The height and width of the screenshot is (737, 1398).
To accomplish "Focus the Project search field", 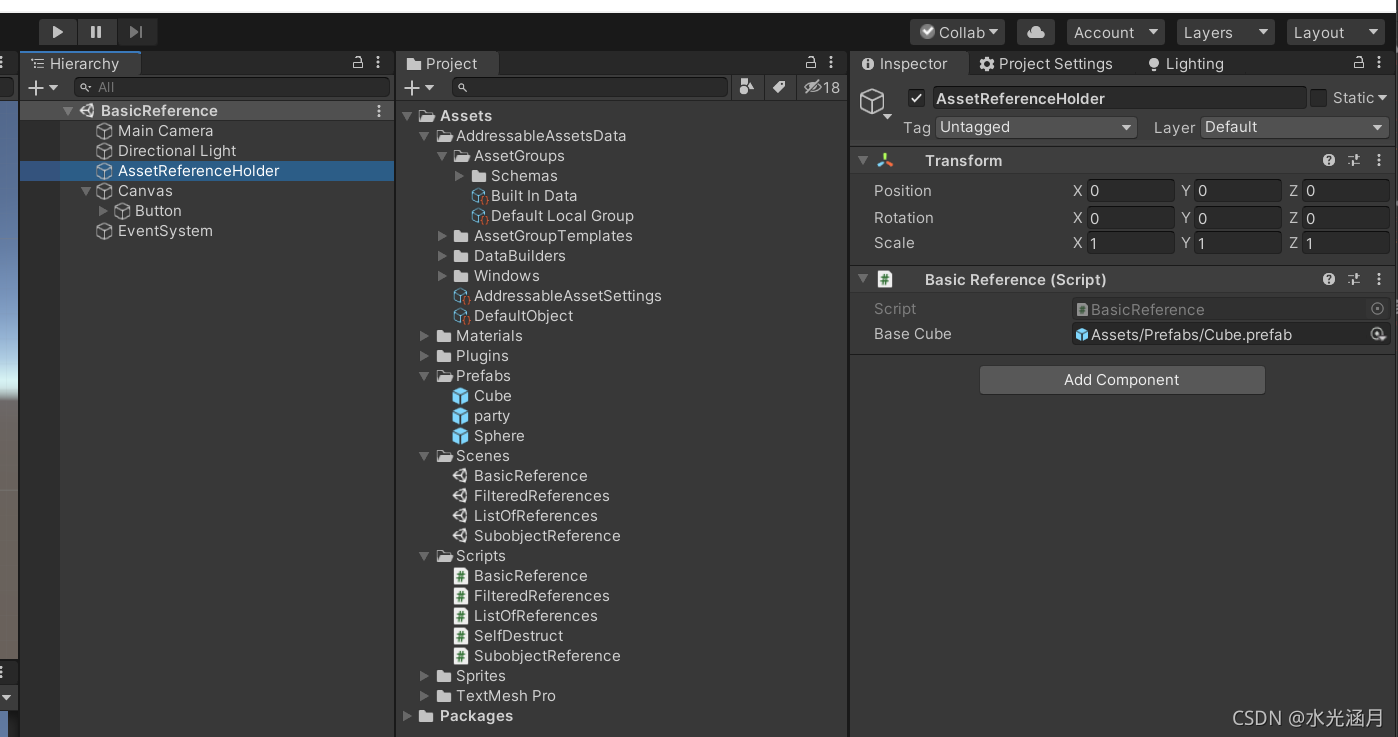I will (x=590, y=88).
